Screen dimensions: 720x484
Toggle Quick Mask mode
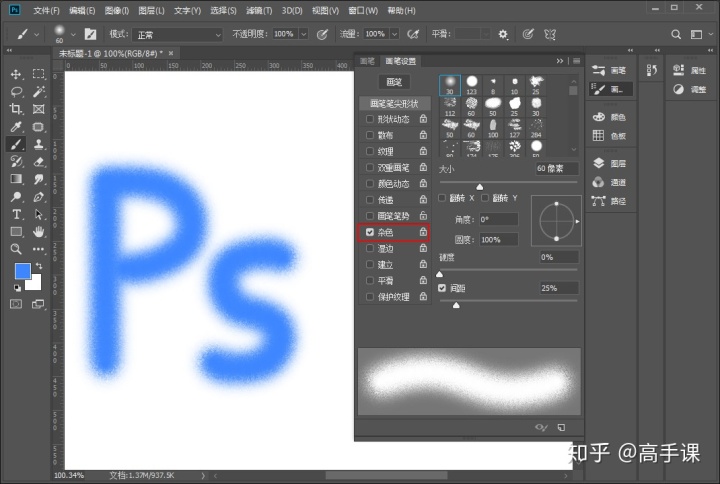click(x=16, y=304)
